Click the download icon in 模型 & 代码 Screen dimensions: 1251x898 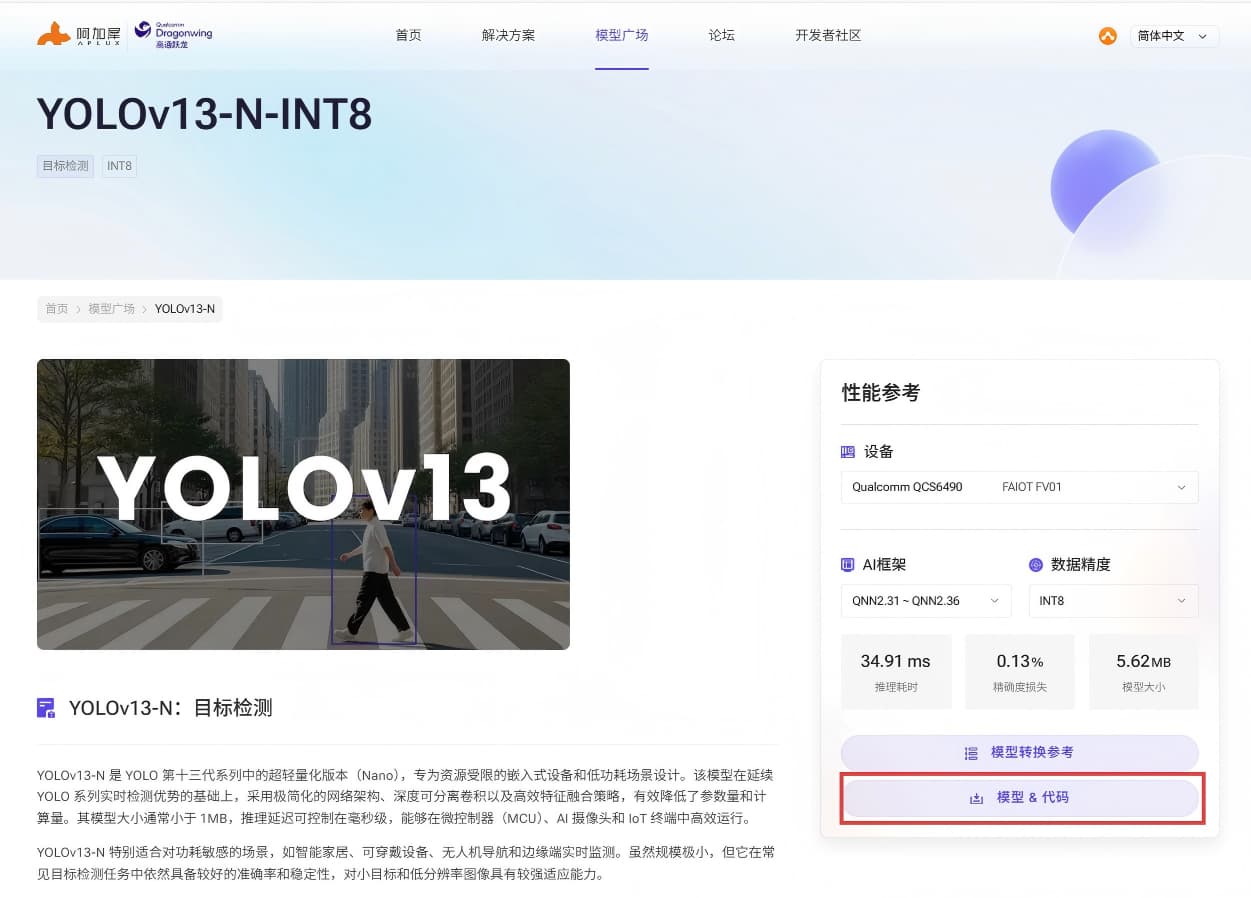coord(976,798)
